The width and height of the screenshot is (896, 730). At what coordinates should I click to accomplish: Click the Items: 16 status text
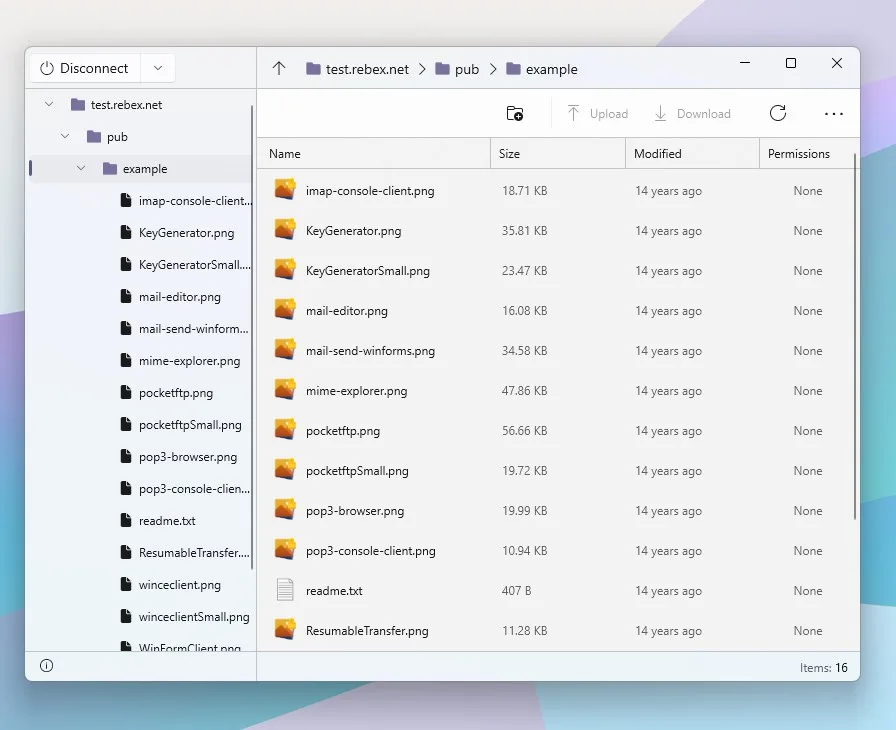pos(823,667)
